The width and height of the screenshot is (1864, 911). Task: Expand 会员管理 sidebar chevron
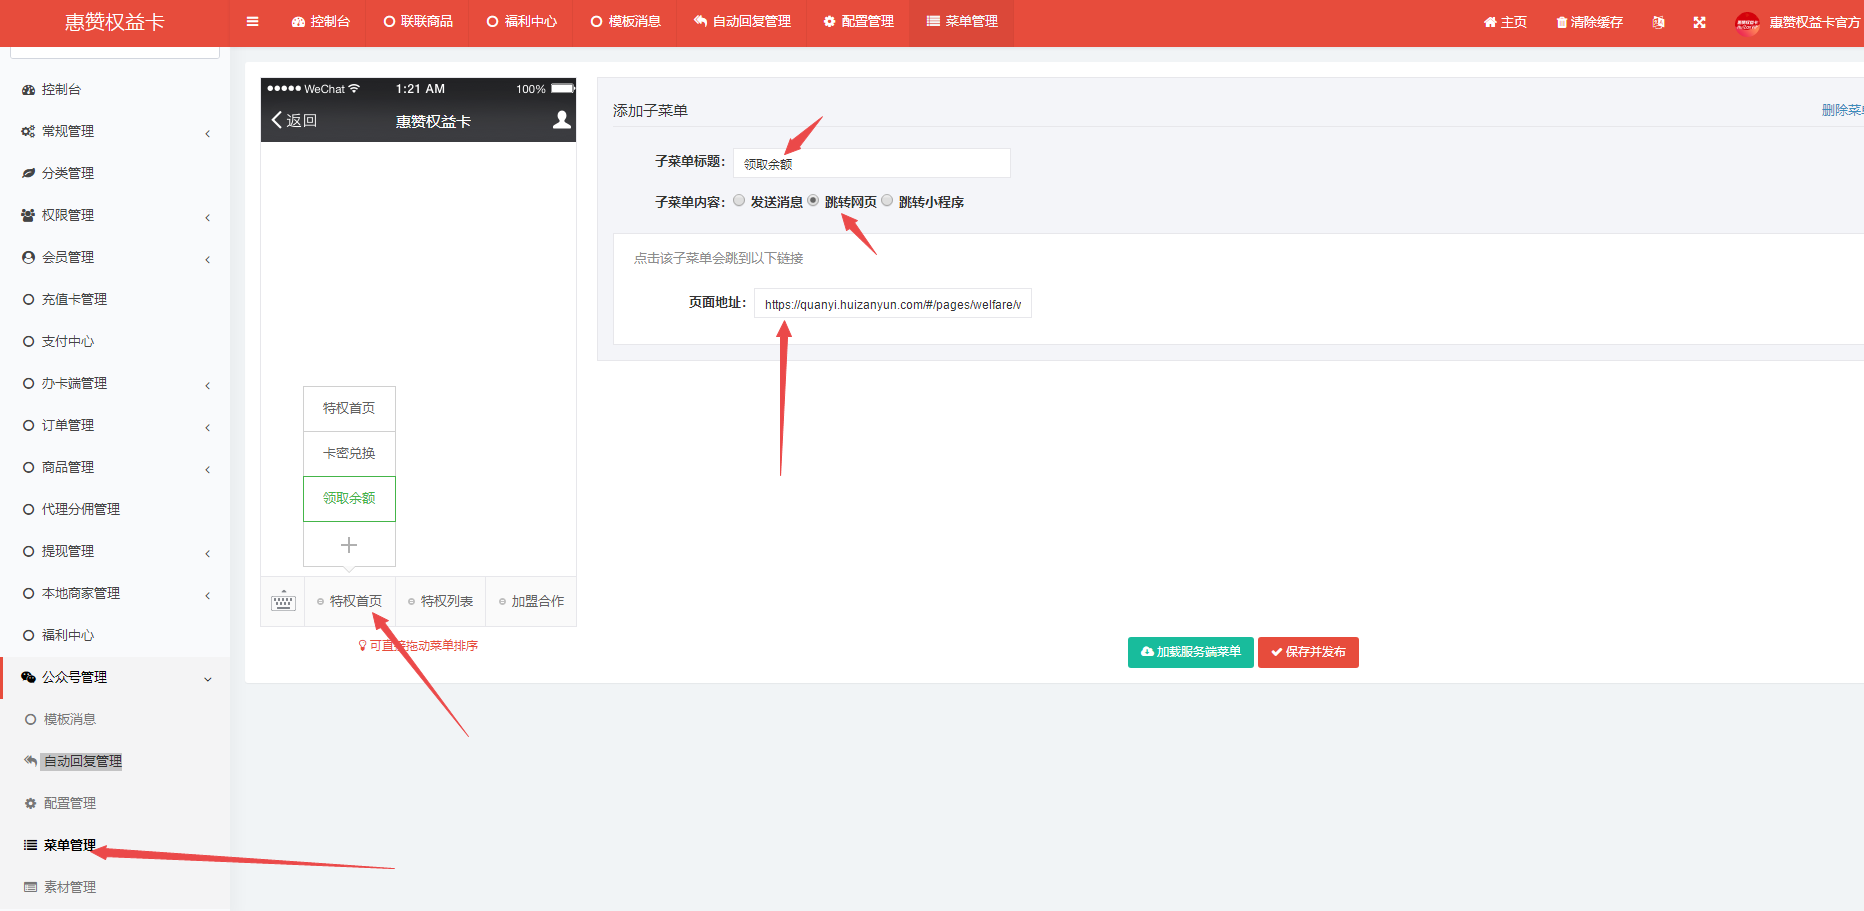click(207, 259)
